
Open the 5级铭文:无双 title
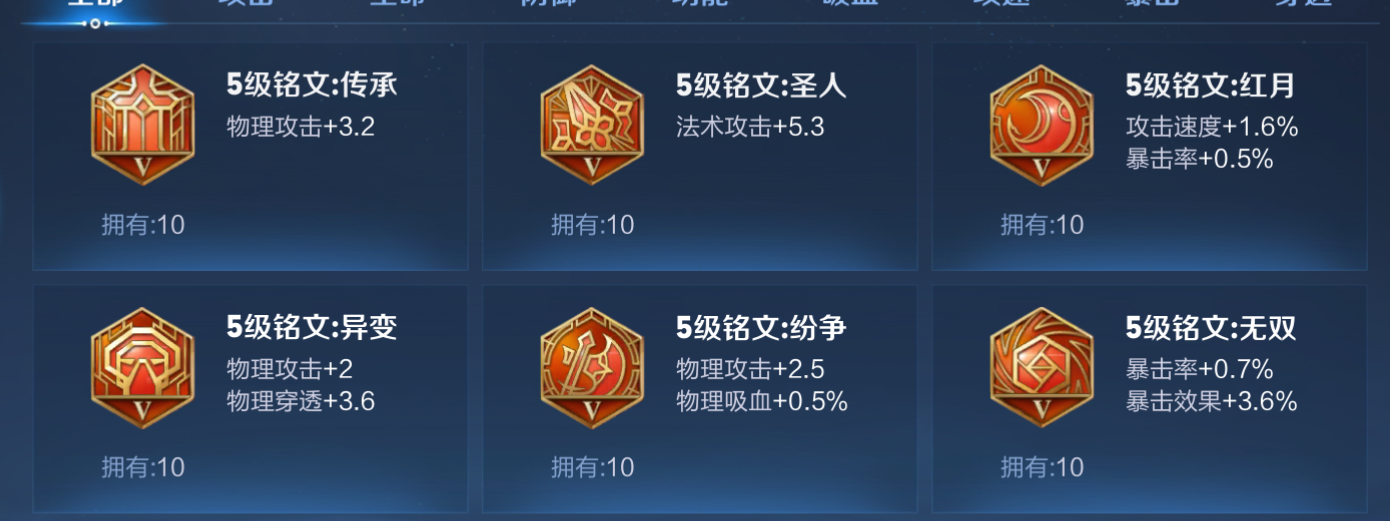point(1211,328)
